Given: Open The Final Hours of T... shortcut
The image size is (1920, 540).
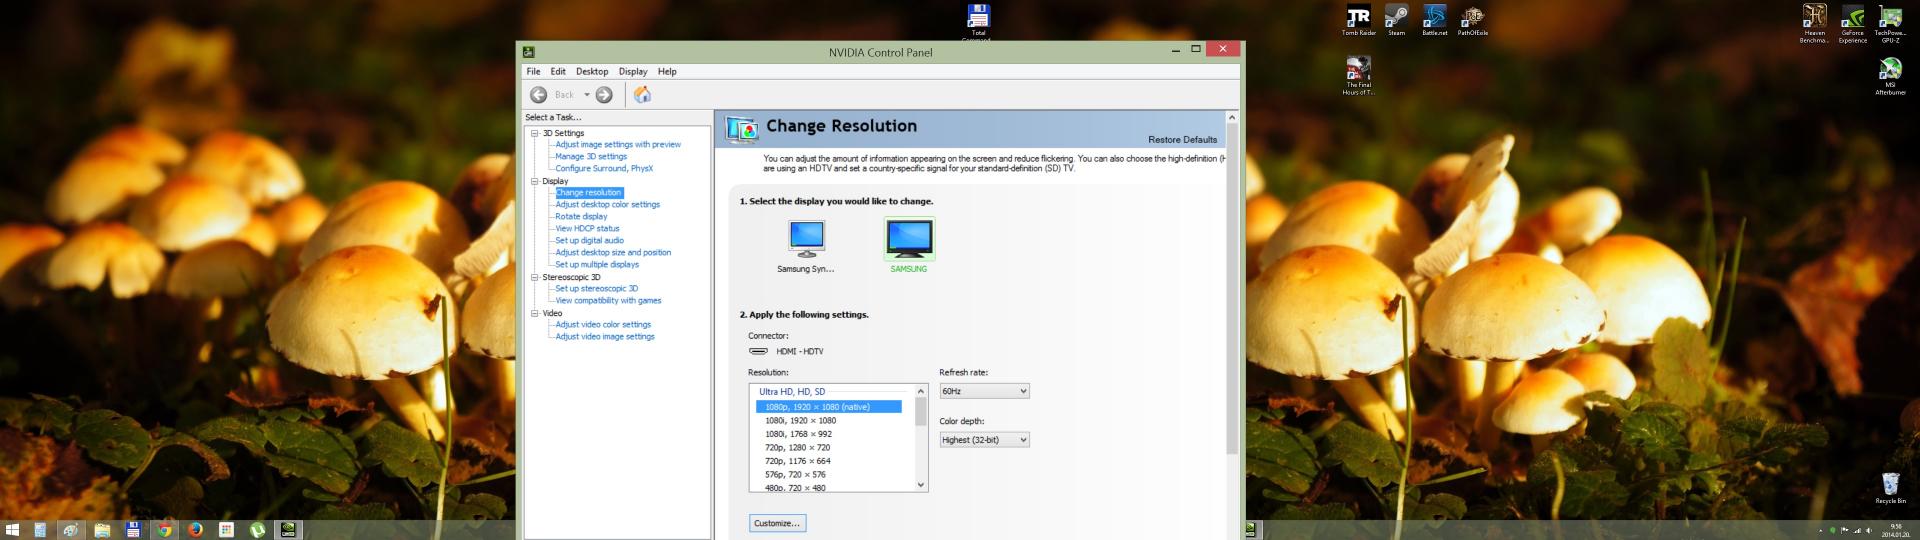Looking at the screenshot, I should pos(1358,75).
